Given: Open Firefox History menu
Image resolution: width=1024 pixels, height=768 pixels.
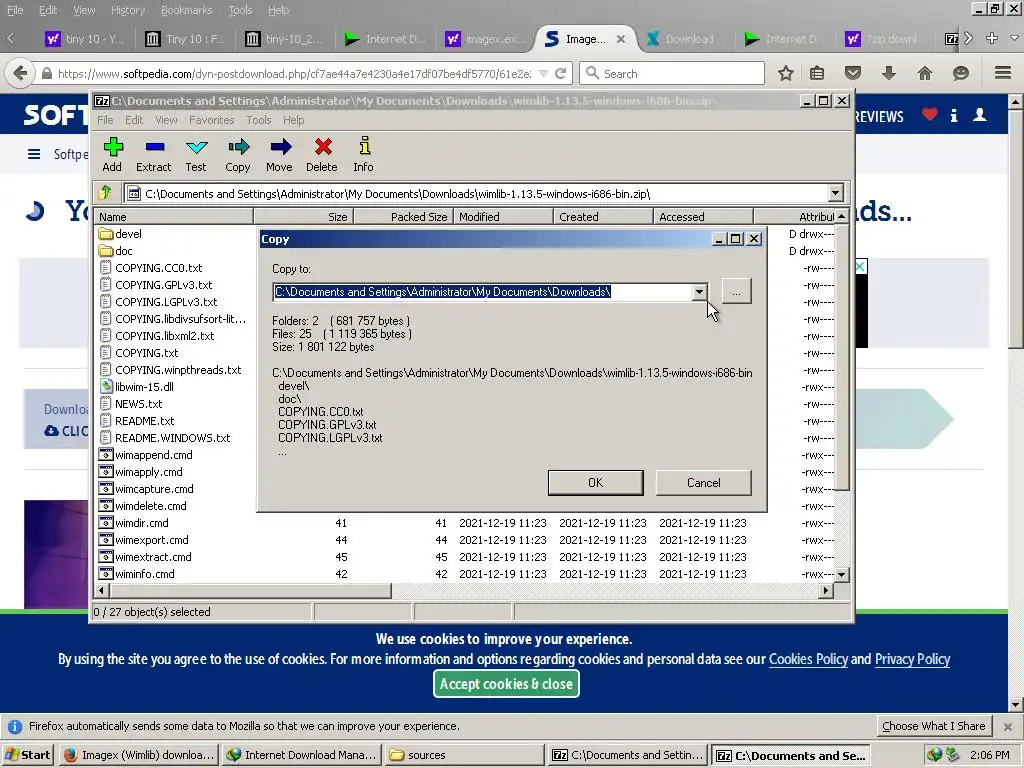Looking at the screenshot, I should (127, 10).
